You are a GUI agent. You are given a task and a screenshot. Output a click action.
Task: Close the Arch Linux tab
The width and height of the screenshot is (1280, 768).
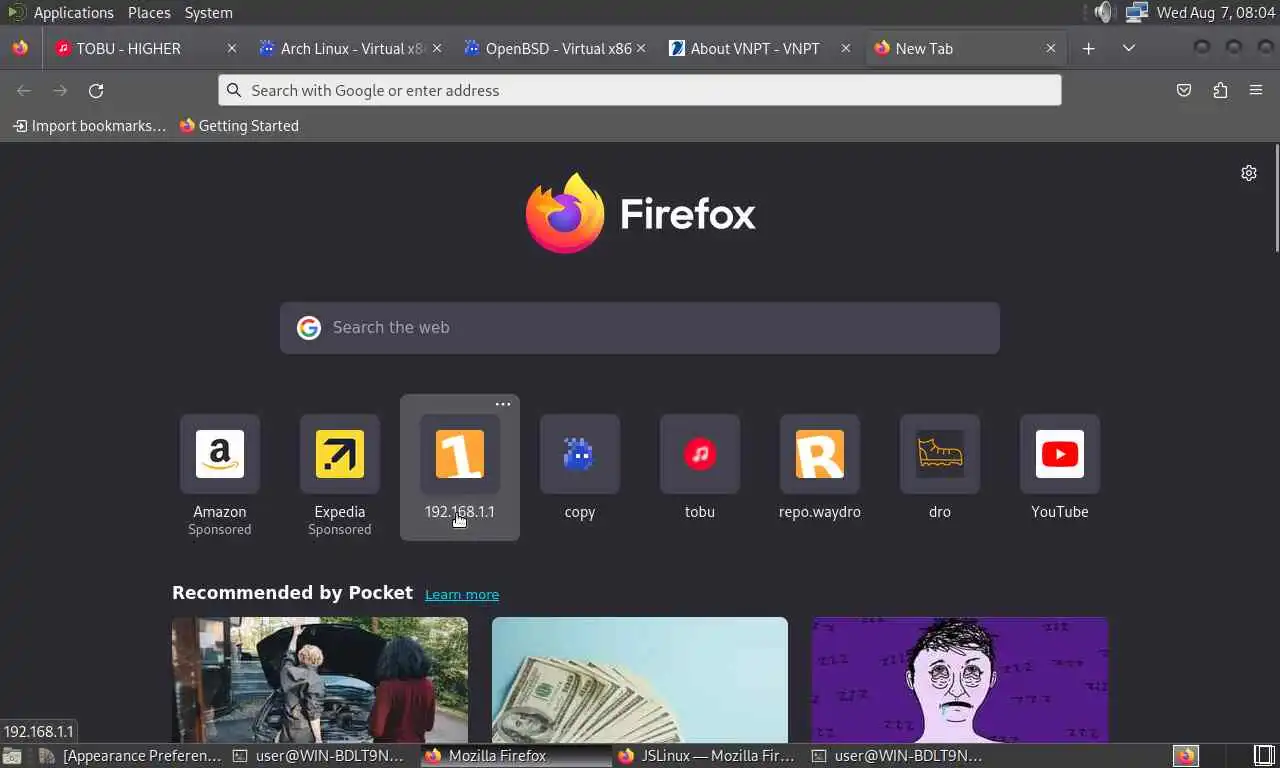[436, 48]
